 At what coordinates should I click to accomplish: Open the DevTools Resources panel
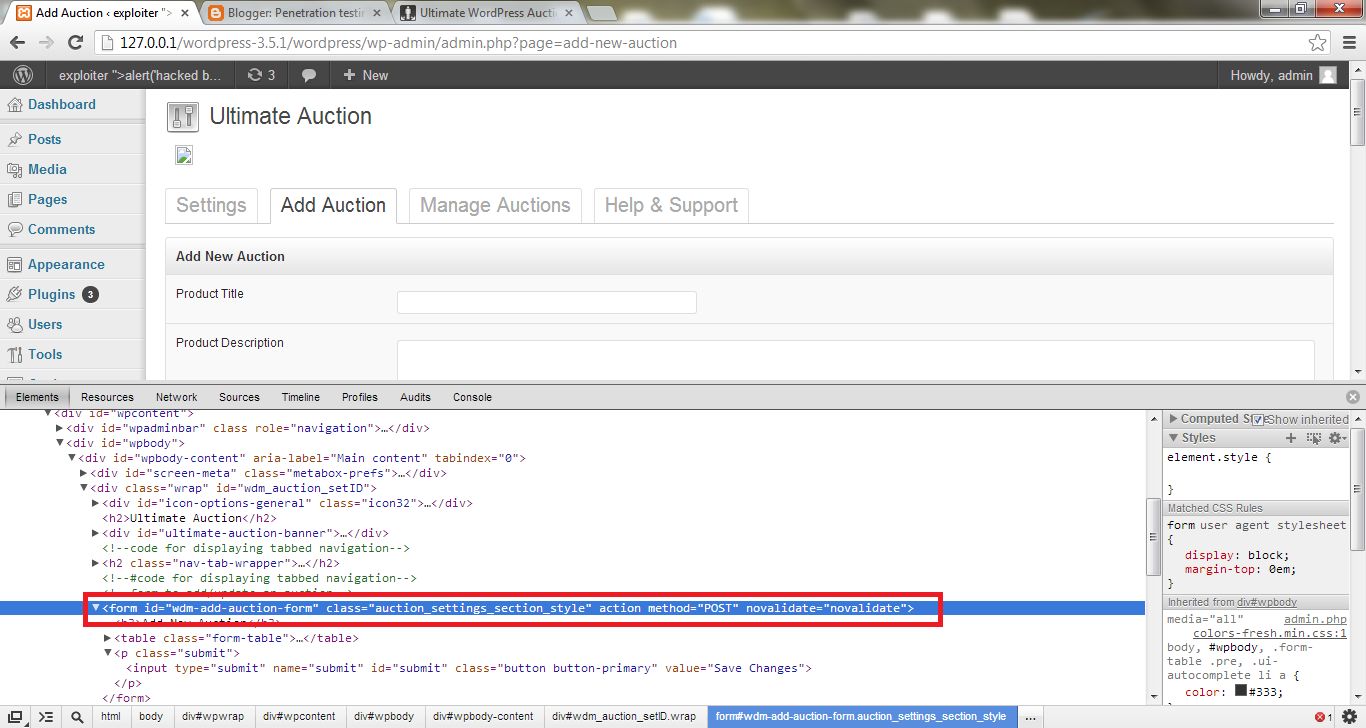point(107,397)
